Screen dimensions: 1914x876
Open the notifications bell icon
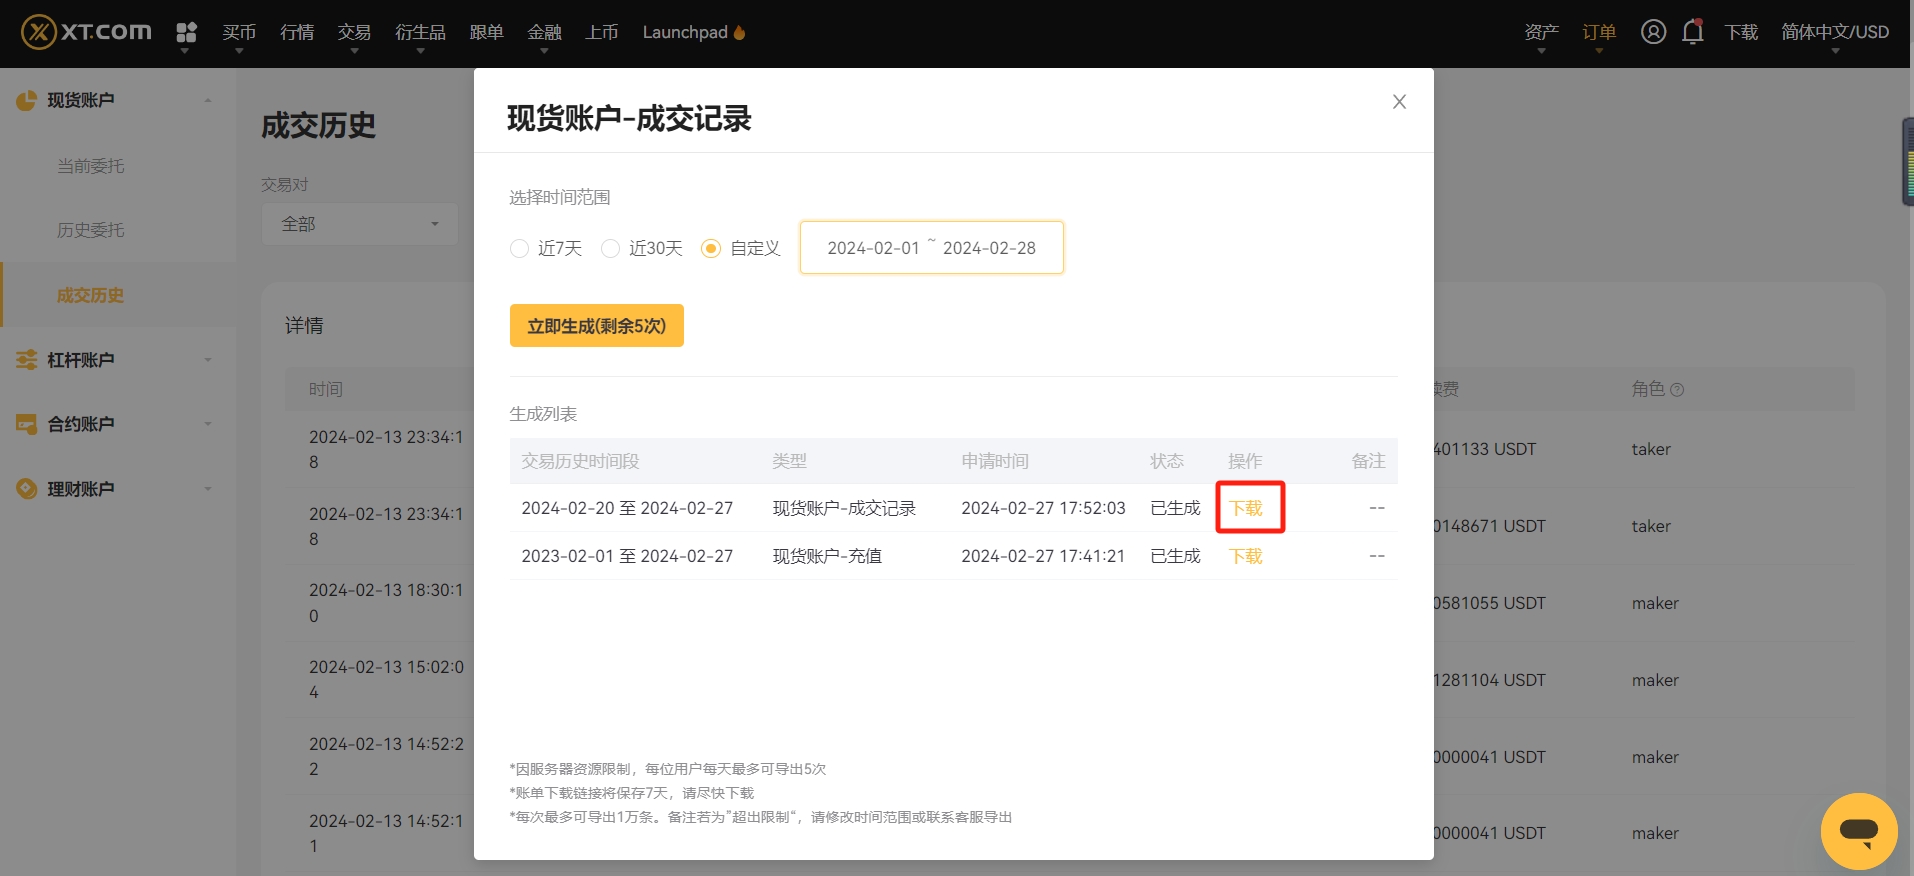tap(1692, 32)
